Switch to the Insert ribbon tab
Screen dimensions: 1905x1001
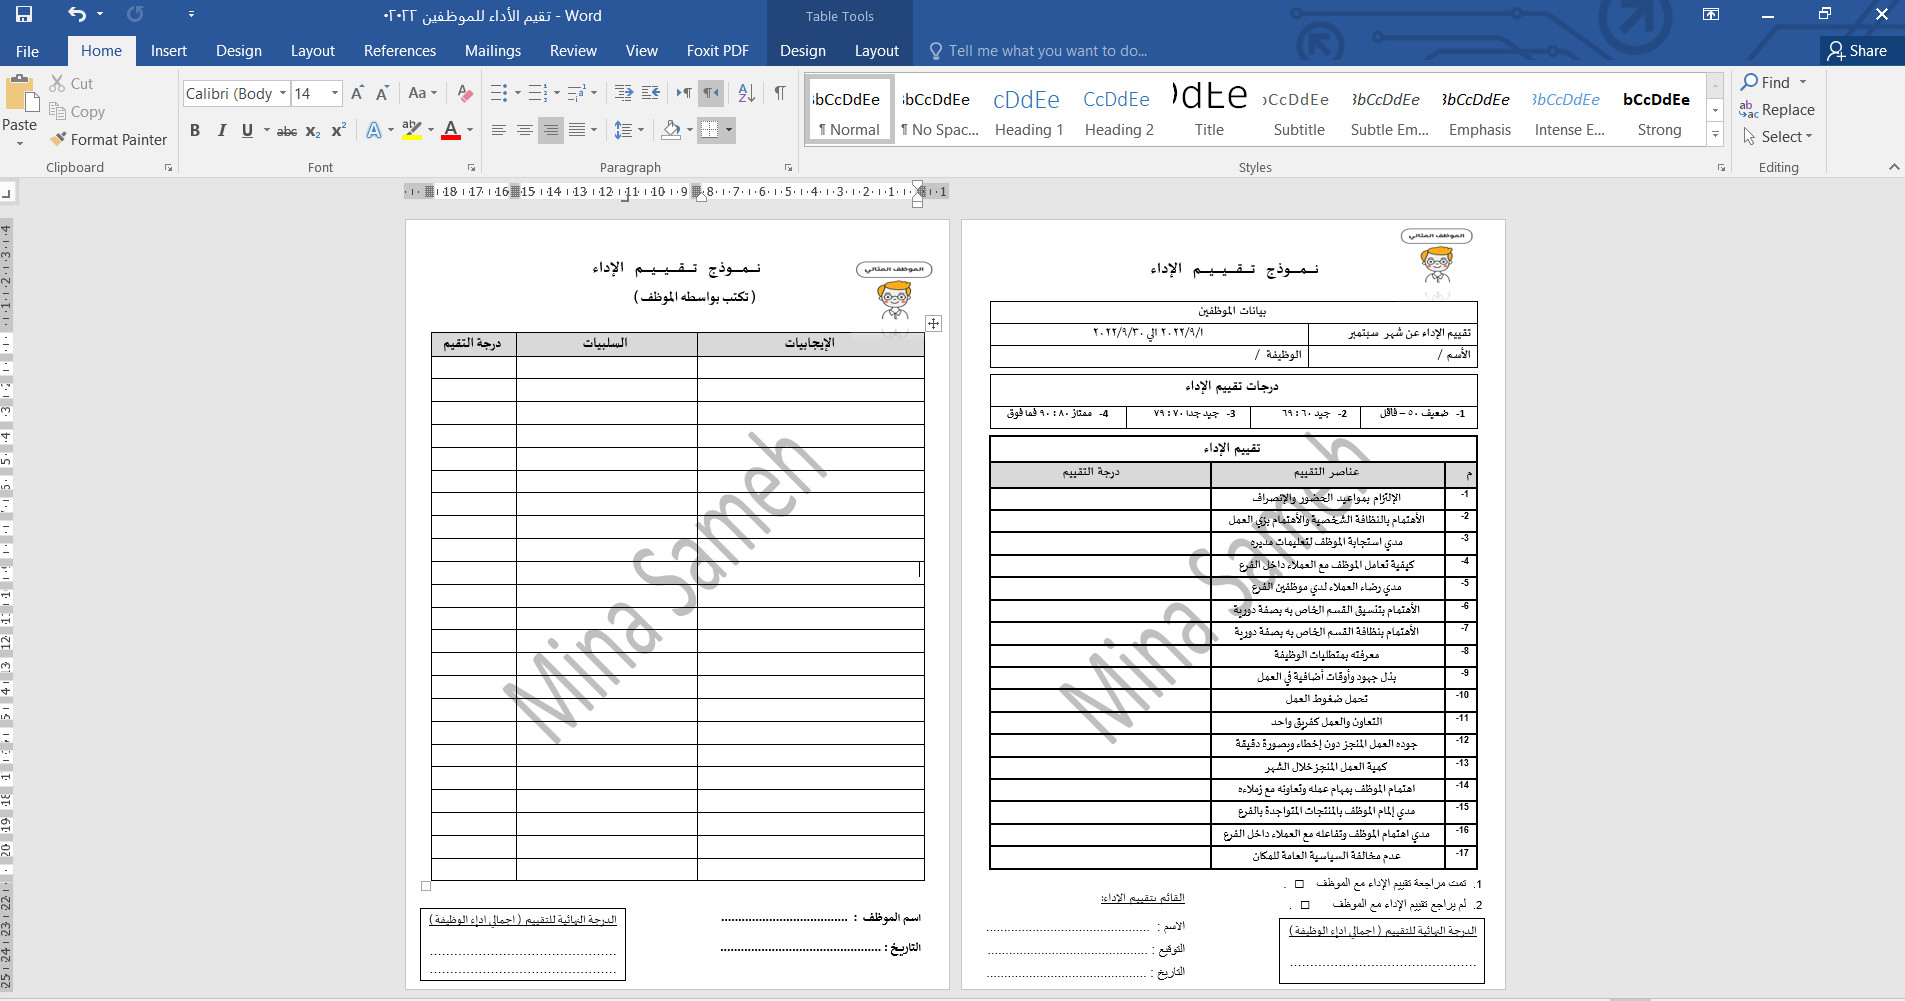click(168, 50)
